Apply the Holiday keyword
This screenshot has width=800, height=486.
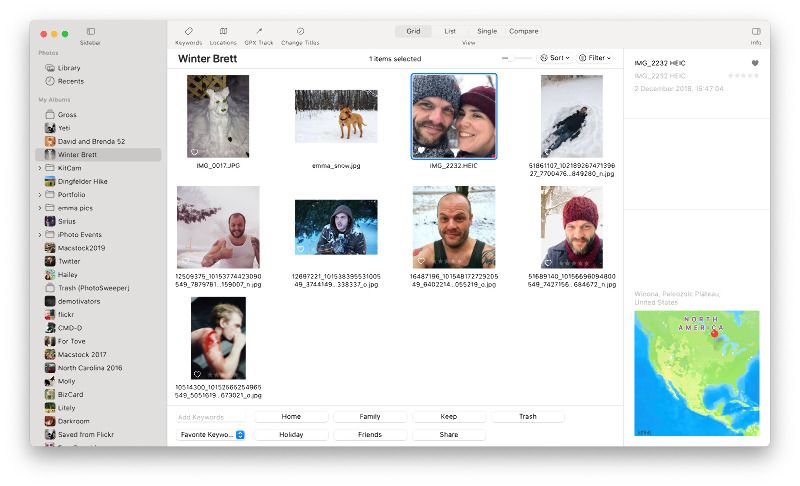[x=291, y=434]
